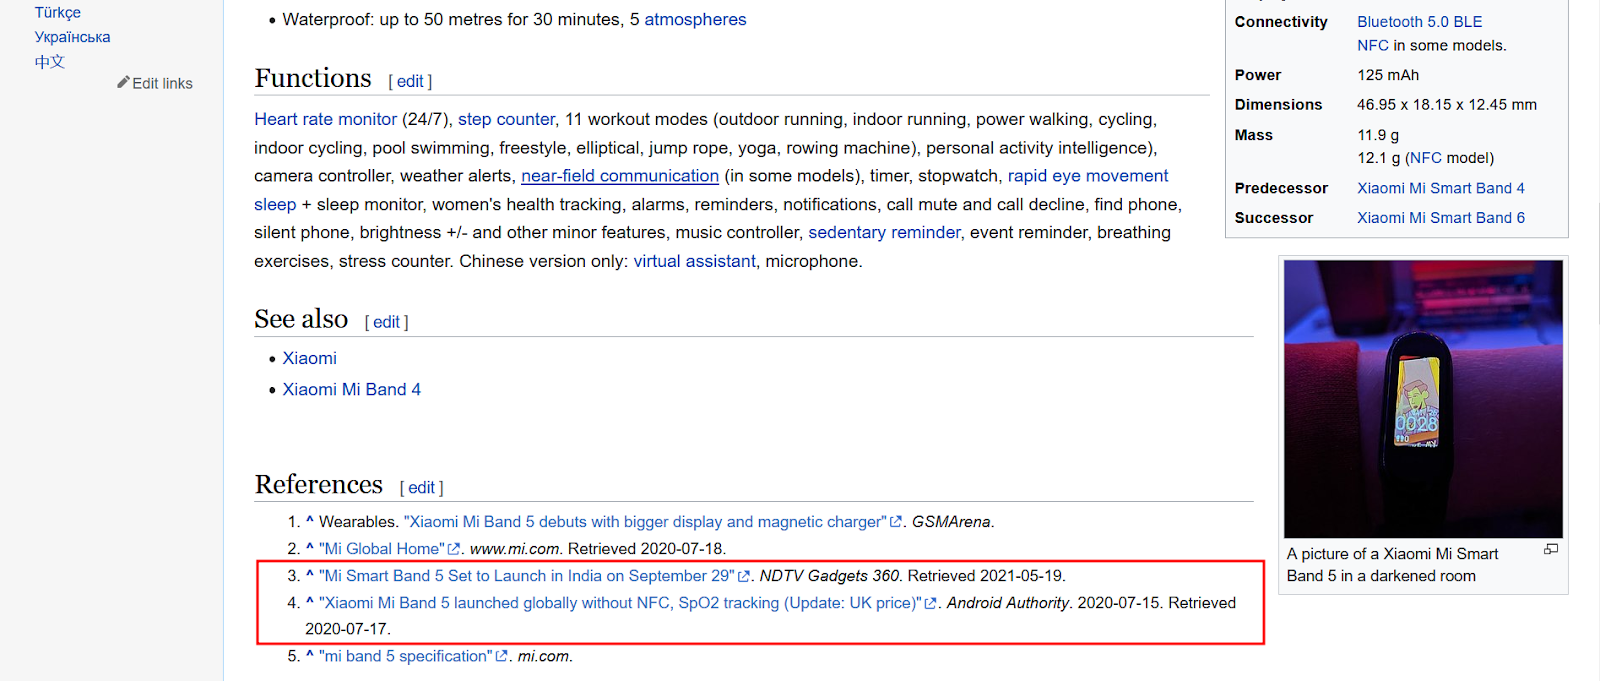Switch to the 中文 language version
1600x681 pixels.
pyautogui.click(x=50, y=61)
